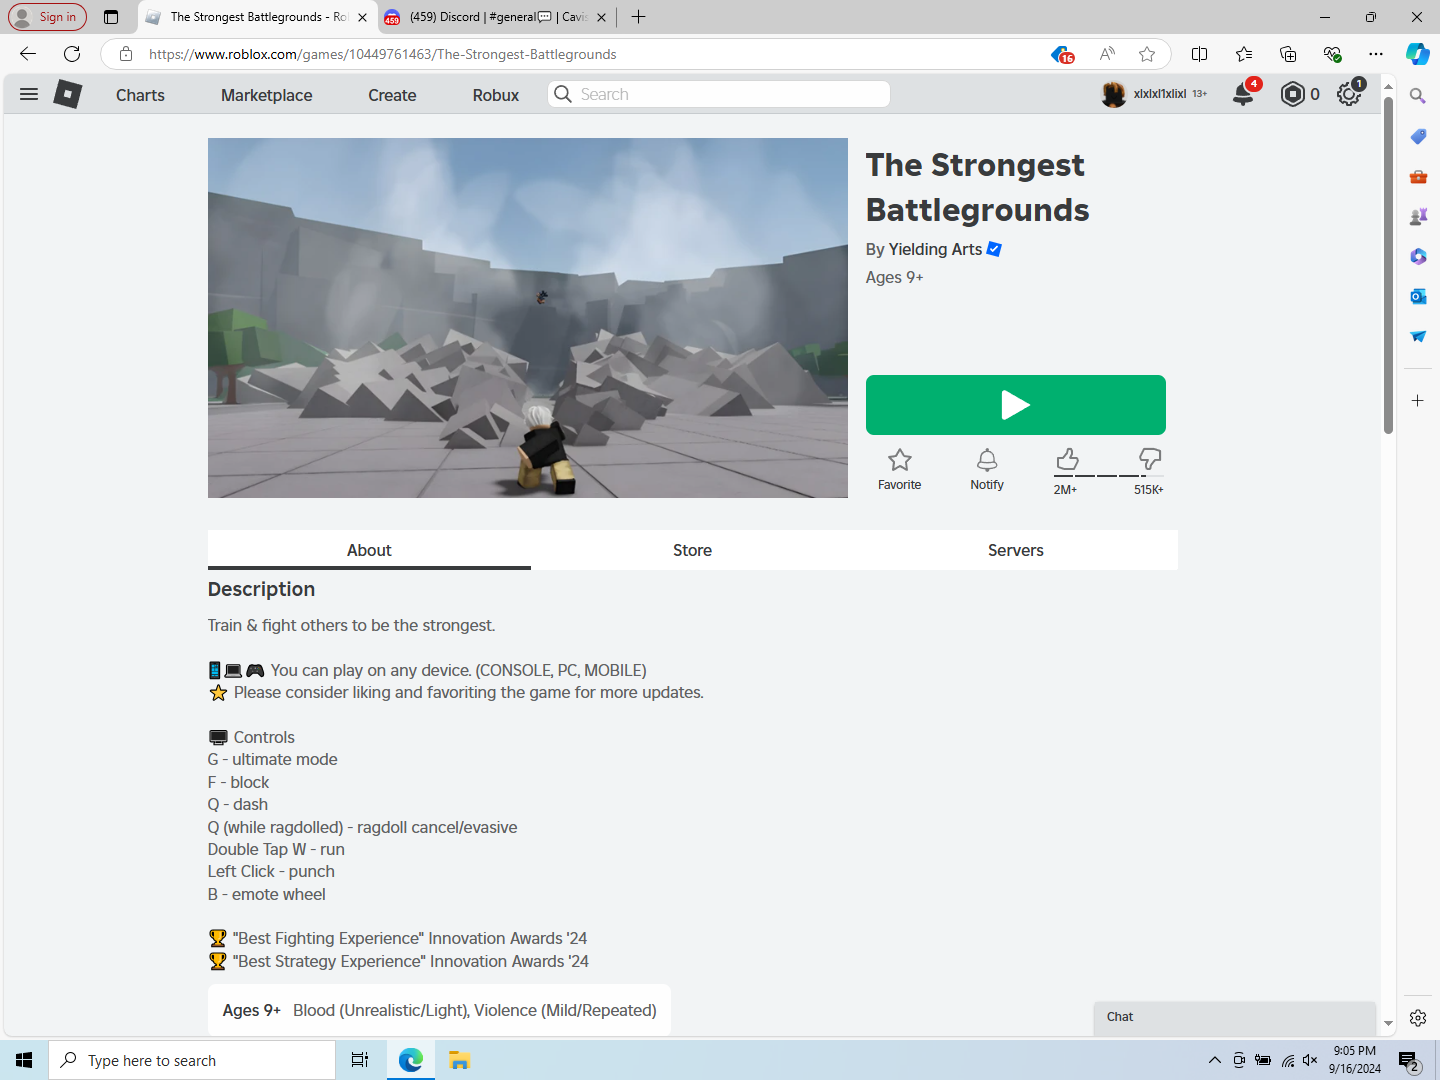1440x1080 pixels.
Task: Favorite The Strongest Battlegrounds
Action: pyautogui.click(x=900, y=469)
